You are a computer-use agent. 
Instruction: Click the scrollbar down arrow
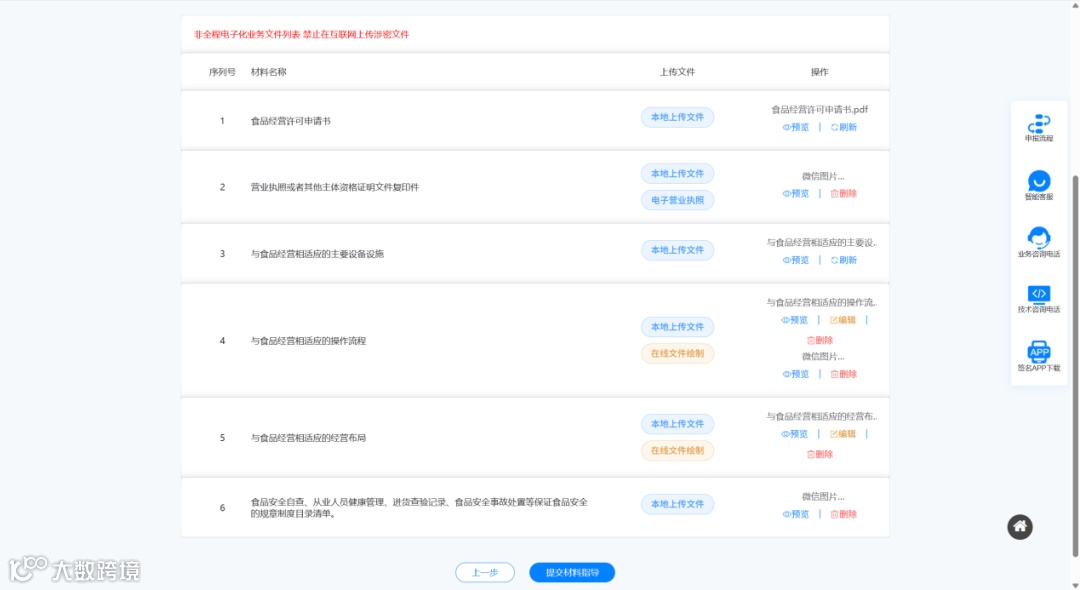pos(1075,585)
